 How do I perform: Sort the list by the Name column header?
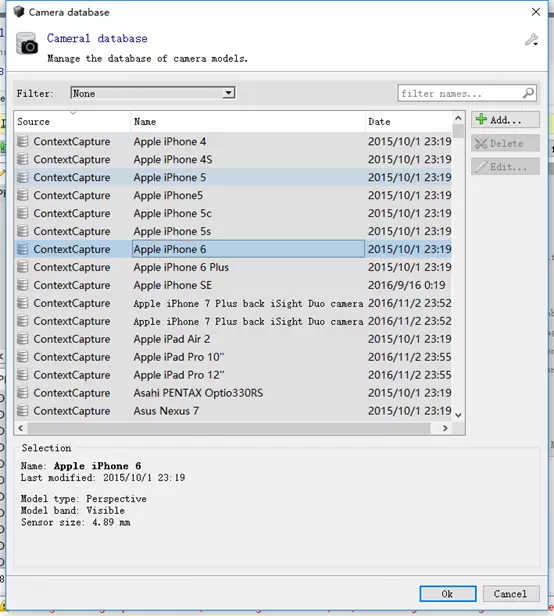point(248,122)
